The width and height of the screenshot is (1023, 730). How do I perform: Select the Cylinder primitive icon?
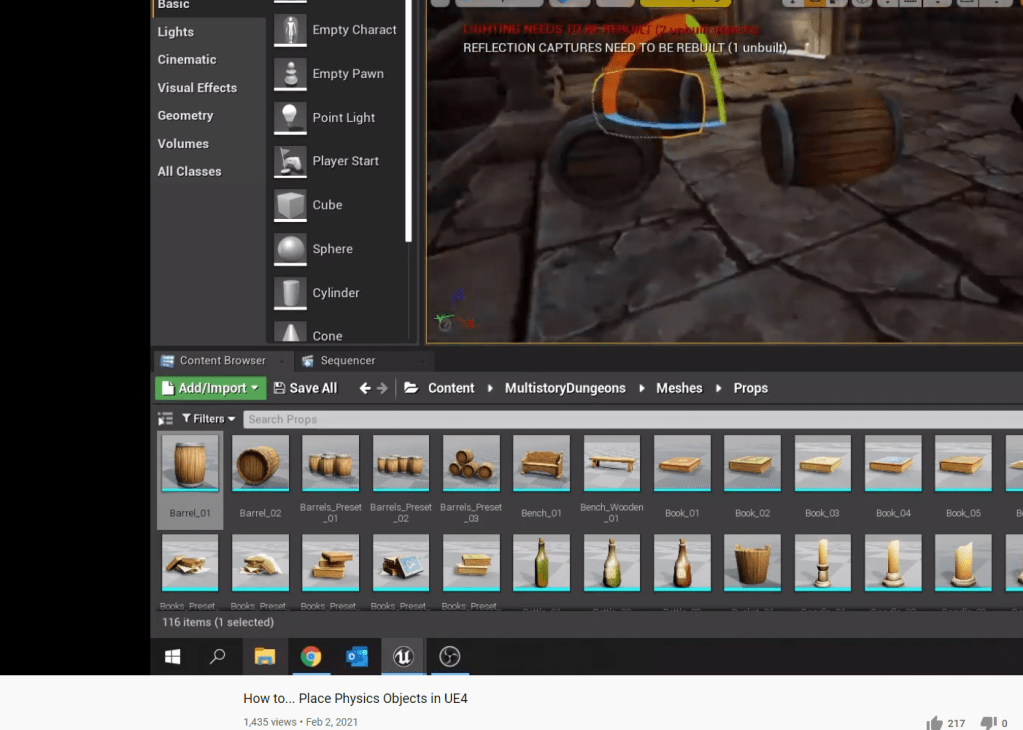tap(290, 293)
